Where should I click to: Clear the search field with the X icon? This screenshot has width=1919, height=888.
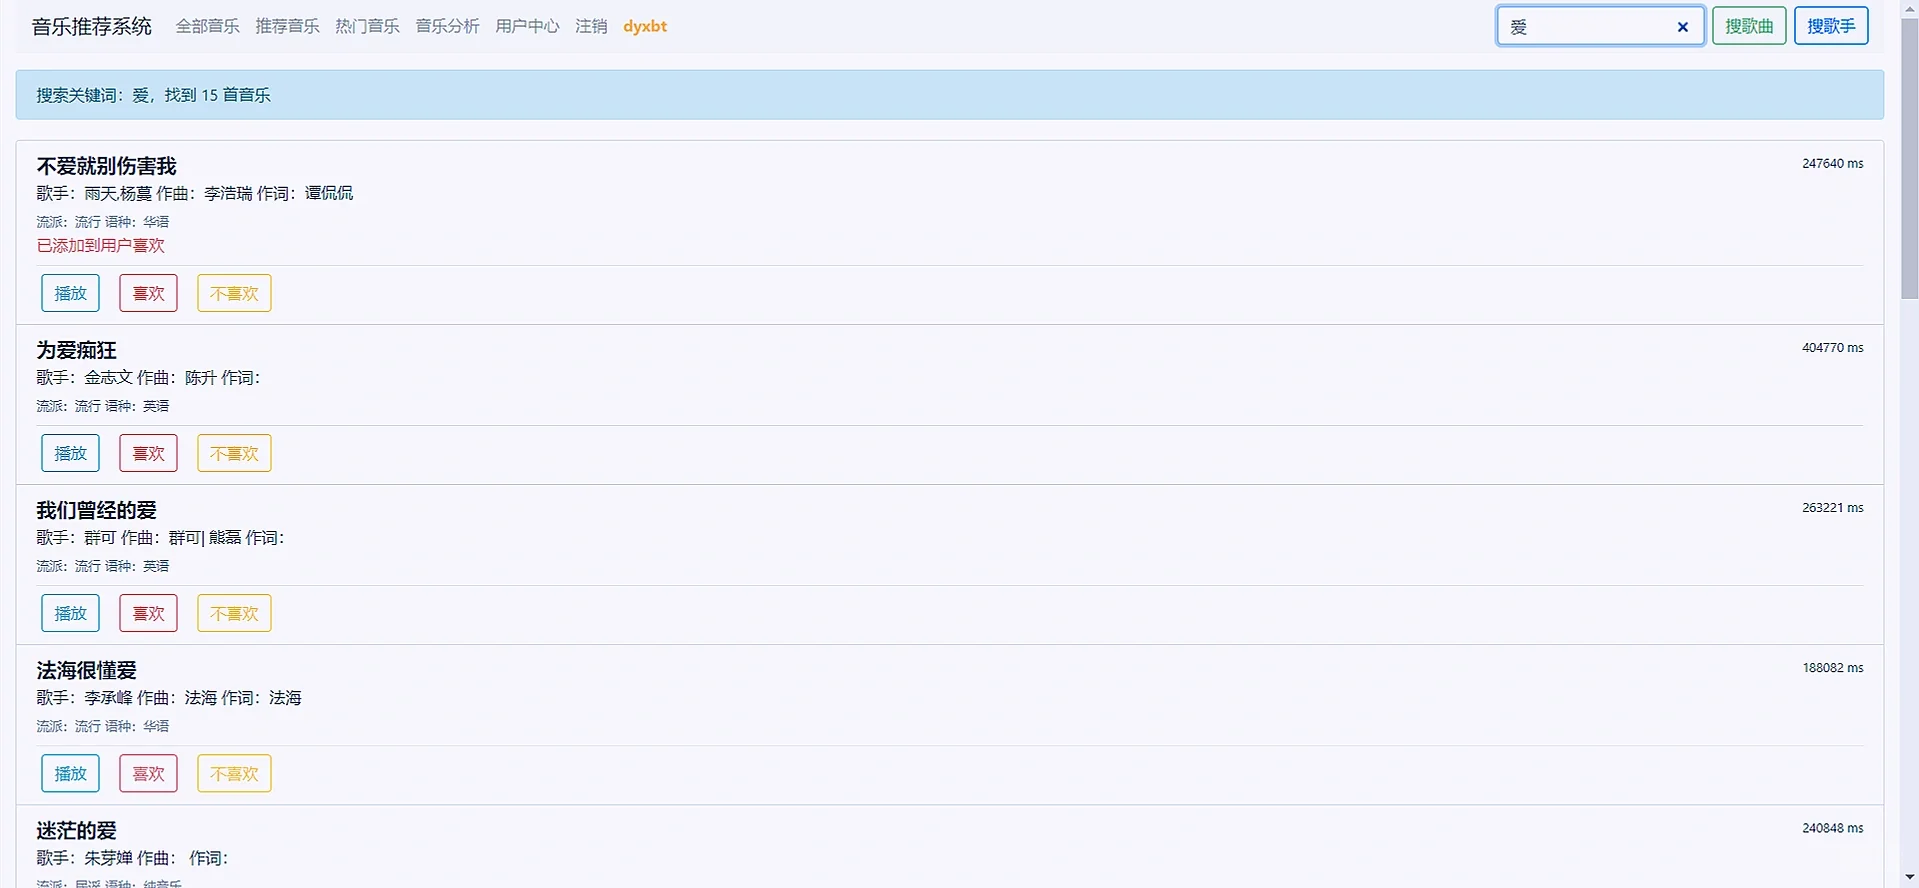pyautogui.click(x=1683, y=27)
